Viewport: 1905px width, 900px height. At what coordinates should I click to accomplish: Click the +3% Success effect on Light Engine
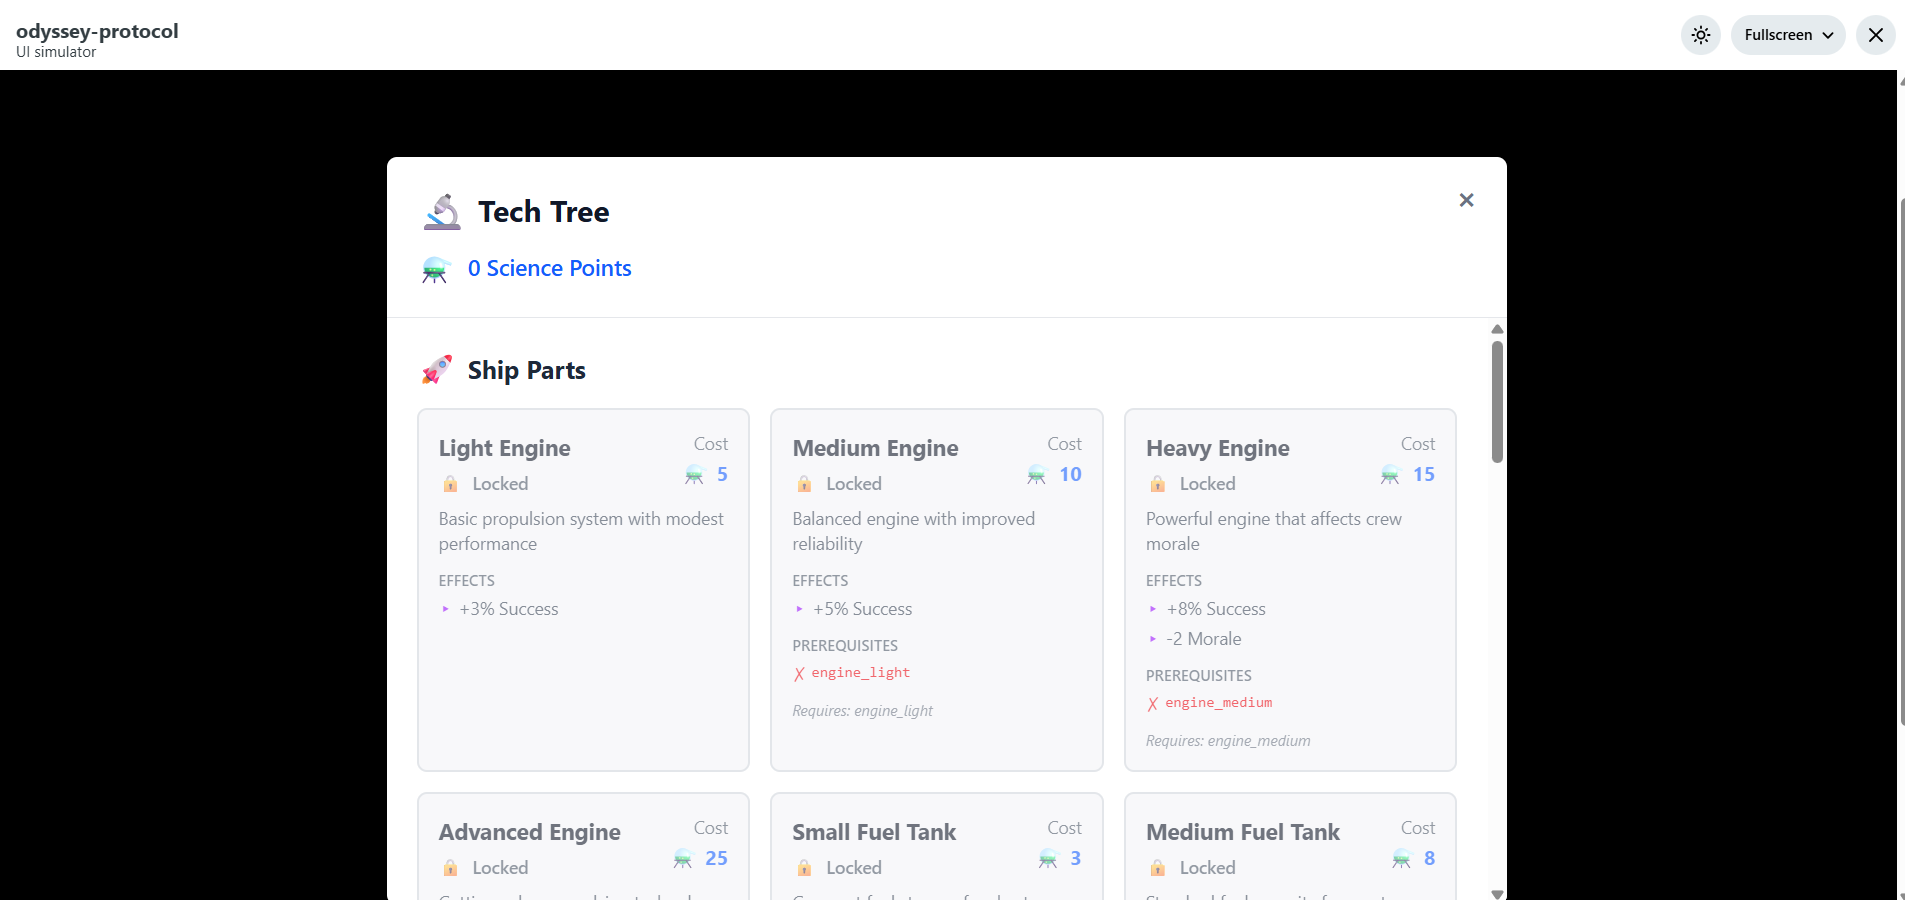tap(508, 609)
